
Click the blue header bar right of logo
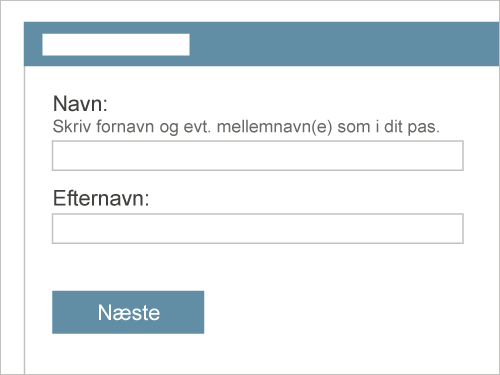pyautogui.click(x=343, y=44)
